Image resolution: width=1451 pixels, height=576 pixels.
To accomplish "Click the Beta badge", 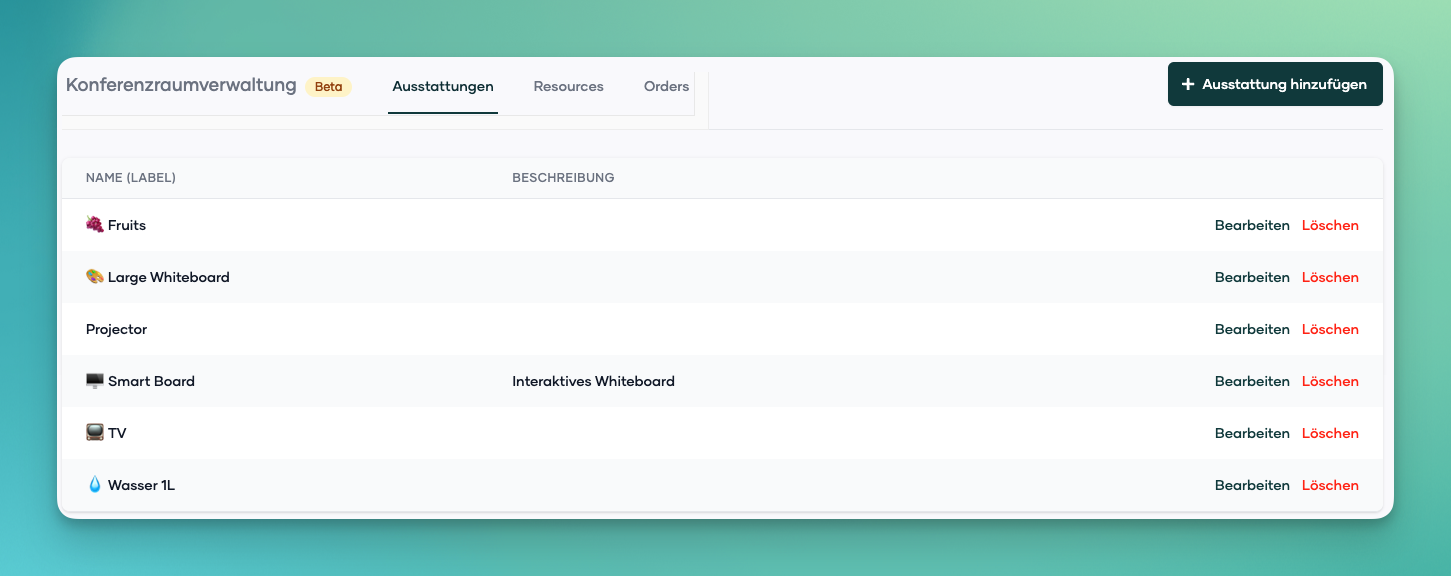I will tap(328, 87).
